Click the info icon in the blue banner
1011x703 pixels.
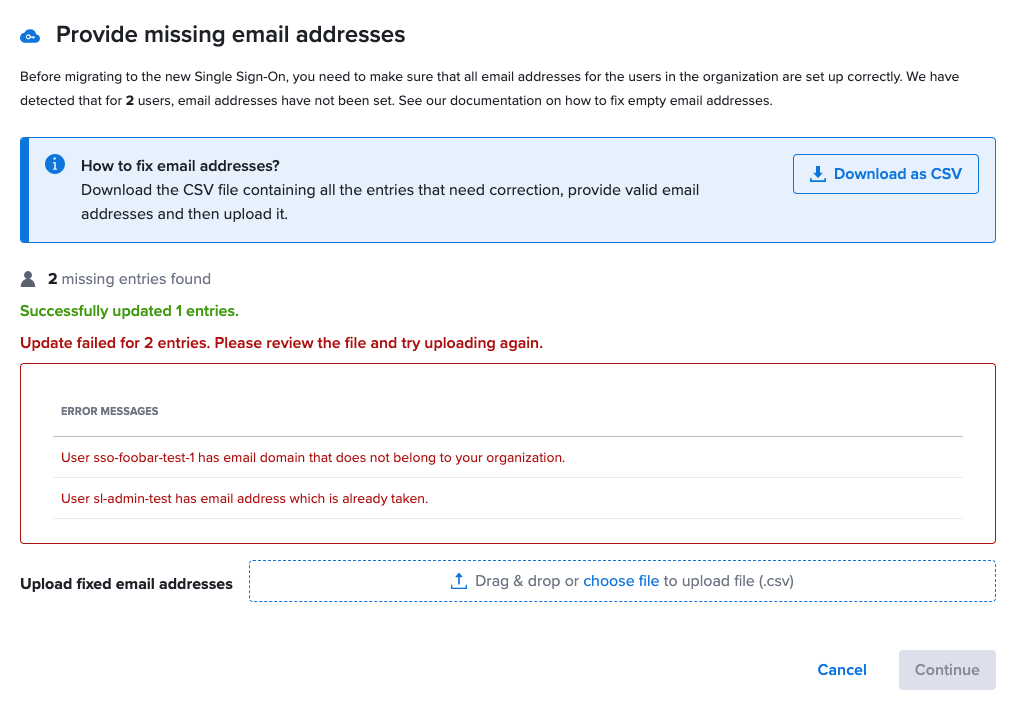pyautogui.click(x=55, y=164)
